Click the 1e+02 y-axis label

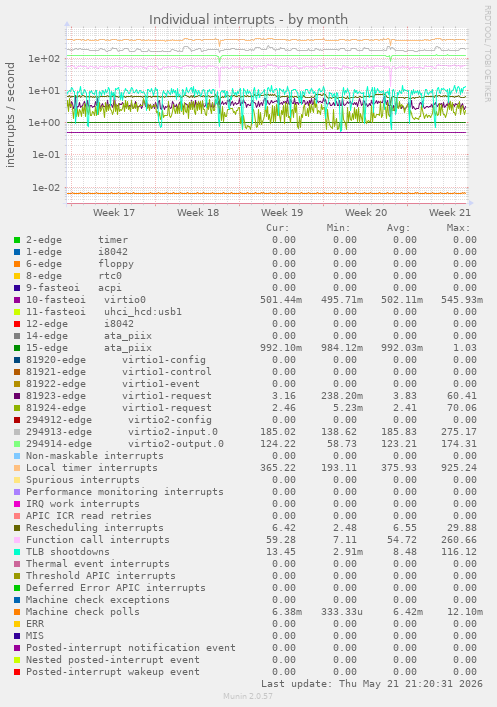44,59
